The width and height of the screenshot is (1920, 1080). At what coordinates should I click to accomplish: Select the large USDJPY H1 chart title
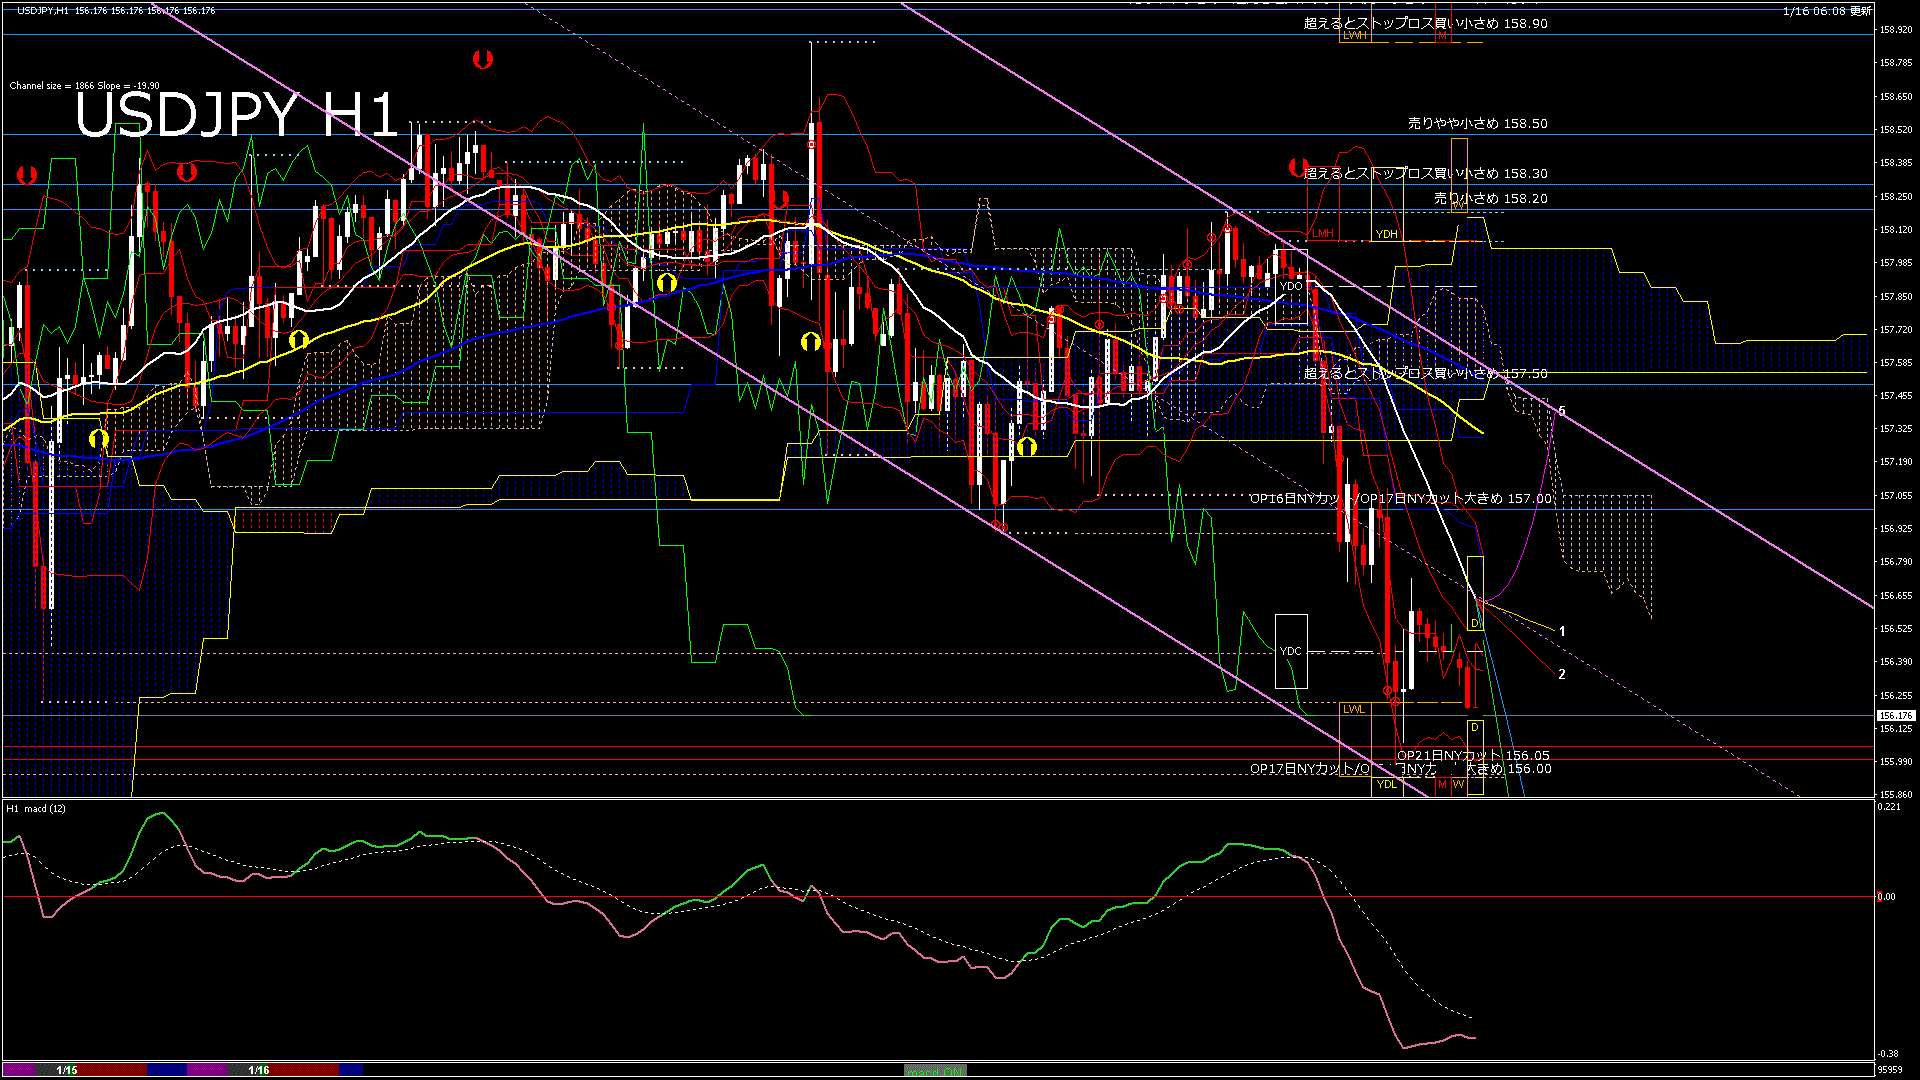point(237,114)
